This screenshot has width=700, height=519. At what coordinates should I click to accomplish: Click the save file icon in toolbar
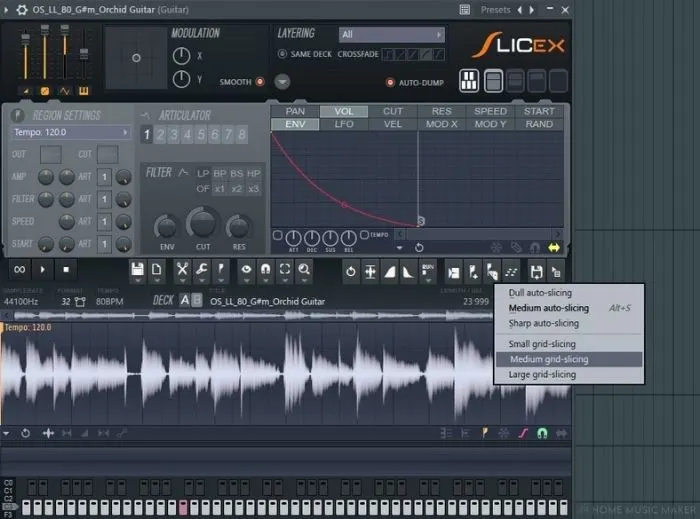(138, 270)
